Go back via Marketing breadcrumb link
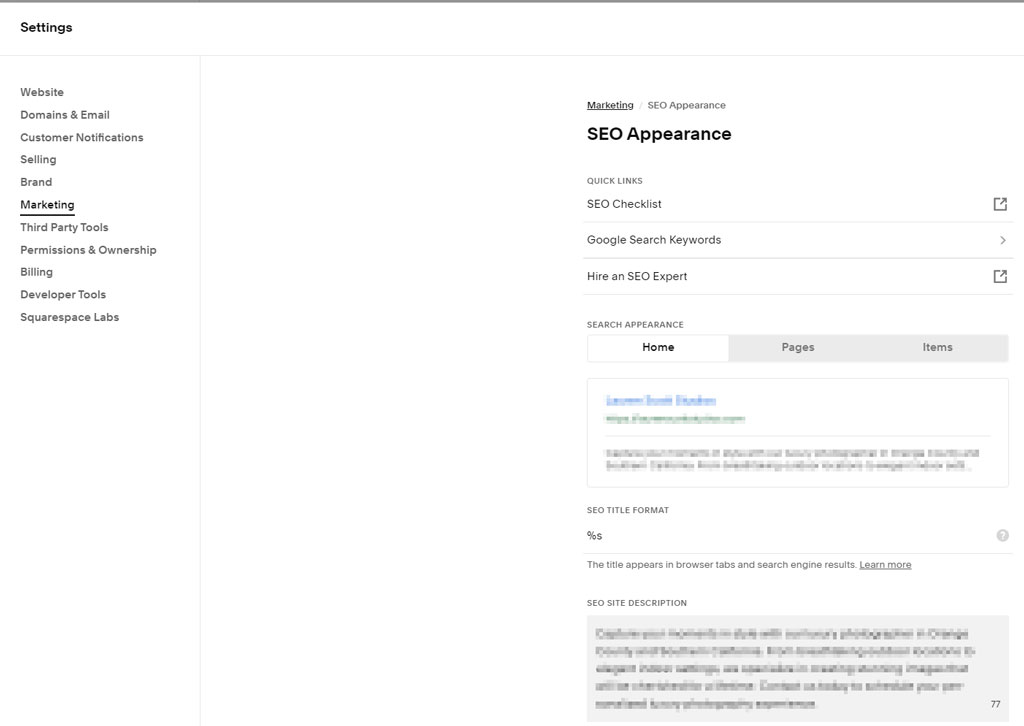This screenshot has width=1024, height=726. 610,105
